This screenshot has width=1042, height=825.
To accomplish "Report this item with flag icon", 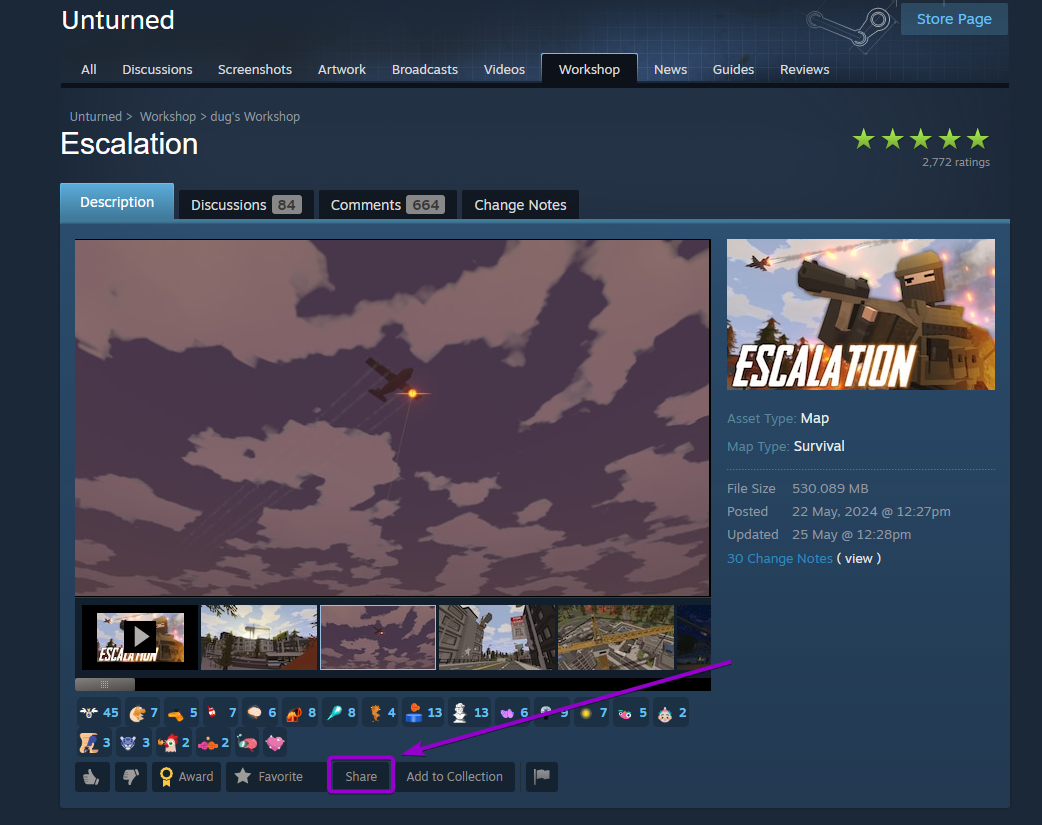I will pyautogui.click(x=542, y=776).
